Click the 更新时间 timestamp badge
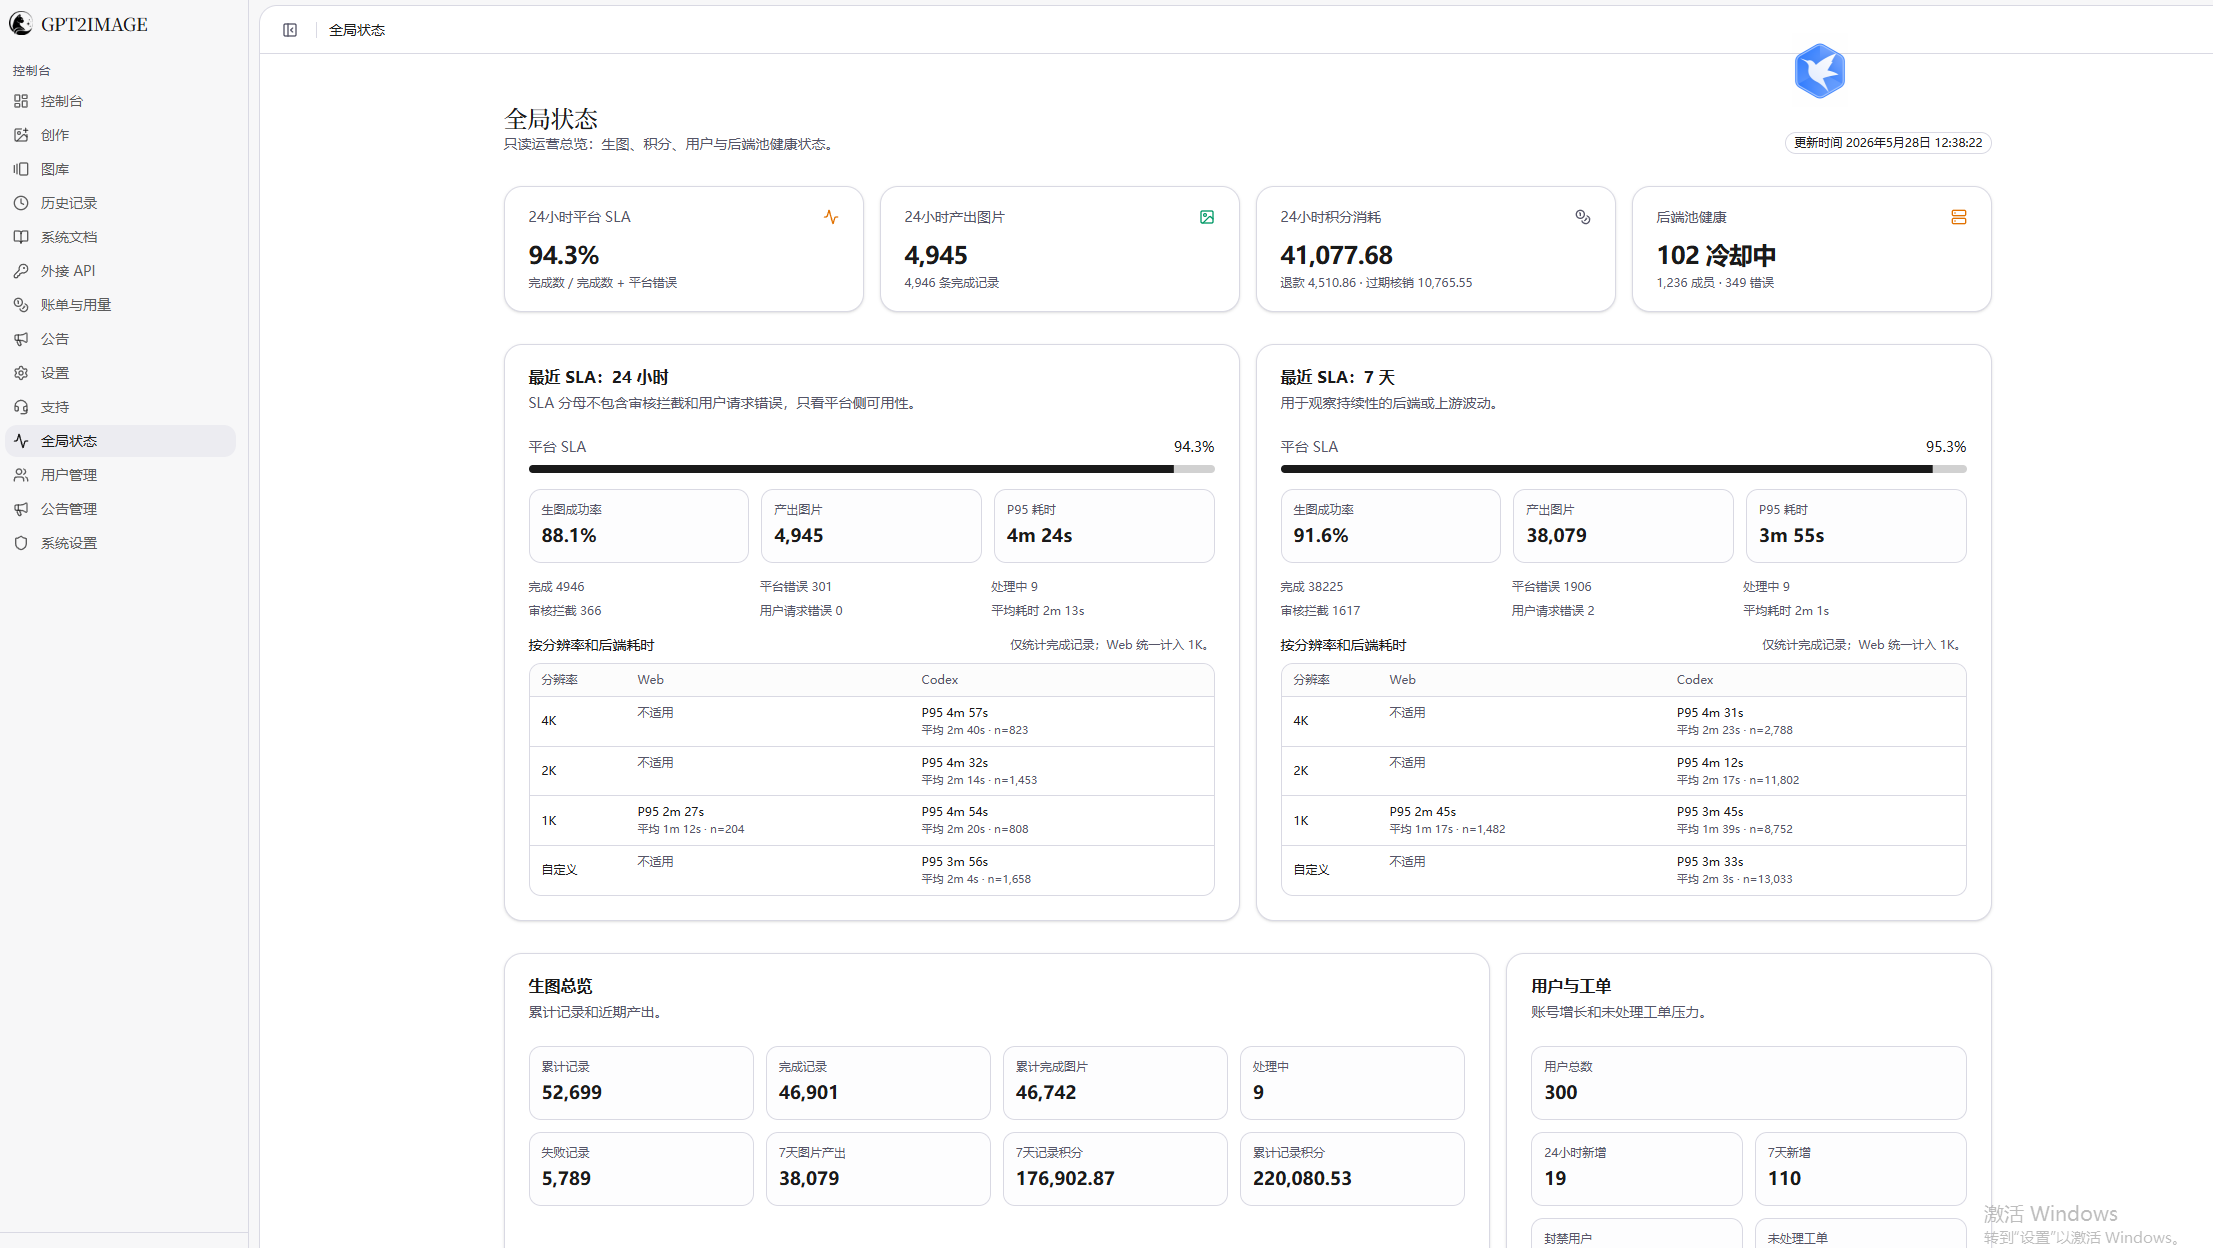The width and height of the screenshot is (2213, 1248). point(1888,143)
